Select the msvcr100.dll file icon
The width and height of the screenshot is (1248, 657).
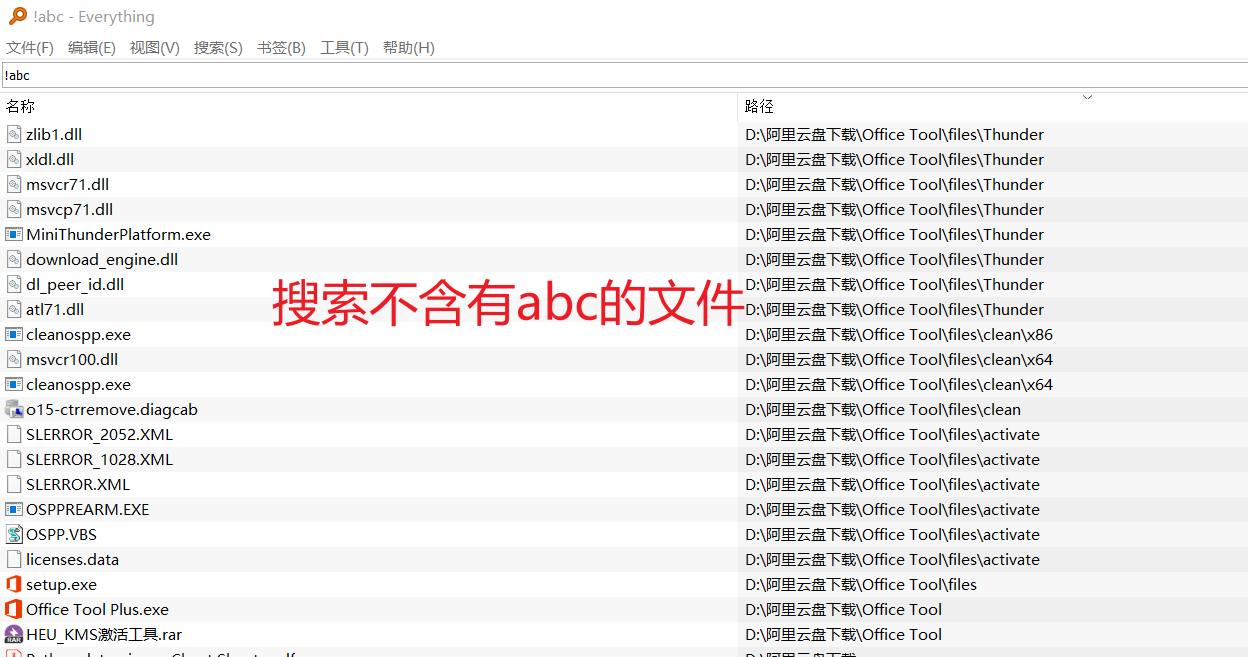tap(14, 359)
